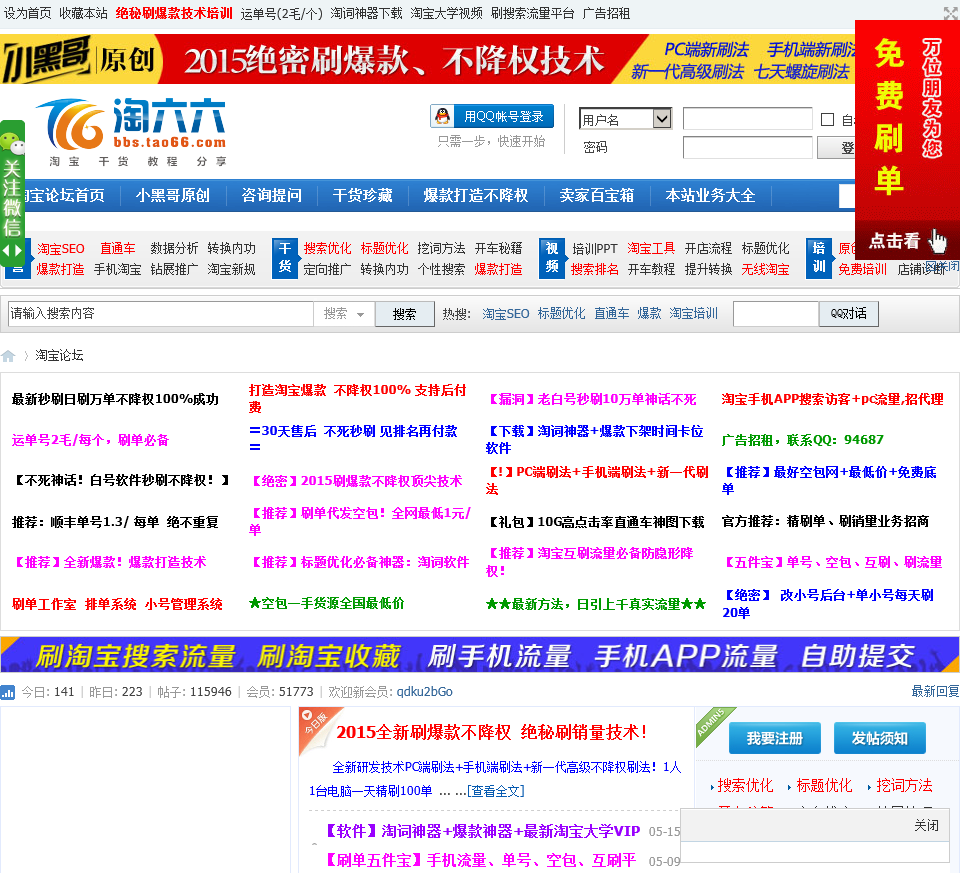Open 最新秒刷日刷万单不降权100%成功 post
Screen dimensions: 960x873
click(x=115, y=399)
